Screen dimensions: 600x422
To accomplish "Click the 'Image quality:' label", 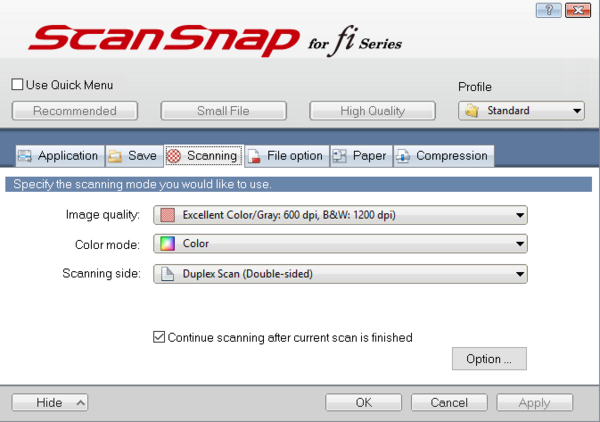I will point(103,215).
